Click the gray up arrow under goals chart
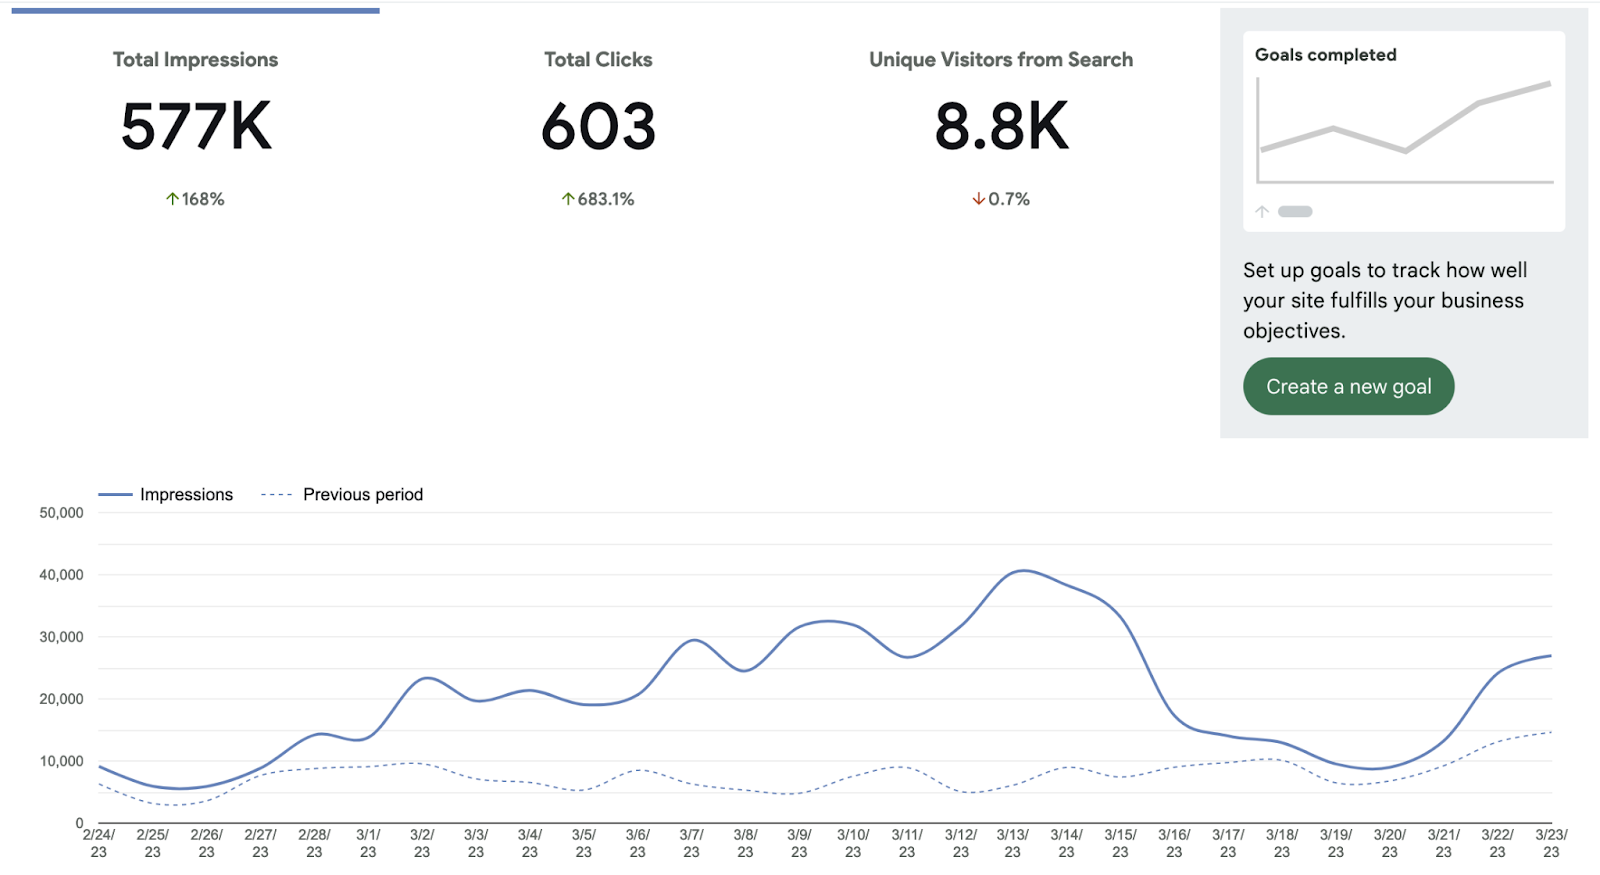 click(1262, 211)
